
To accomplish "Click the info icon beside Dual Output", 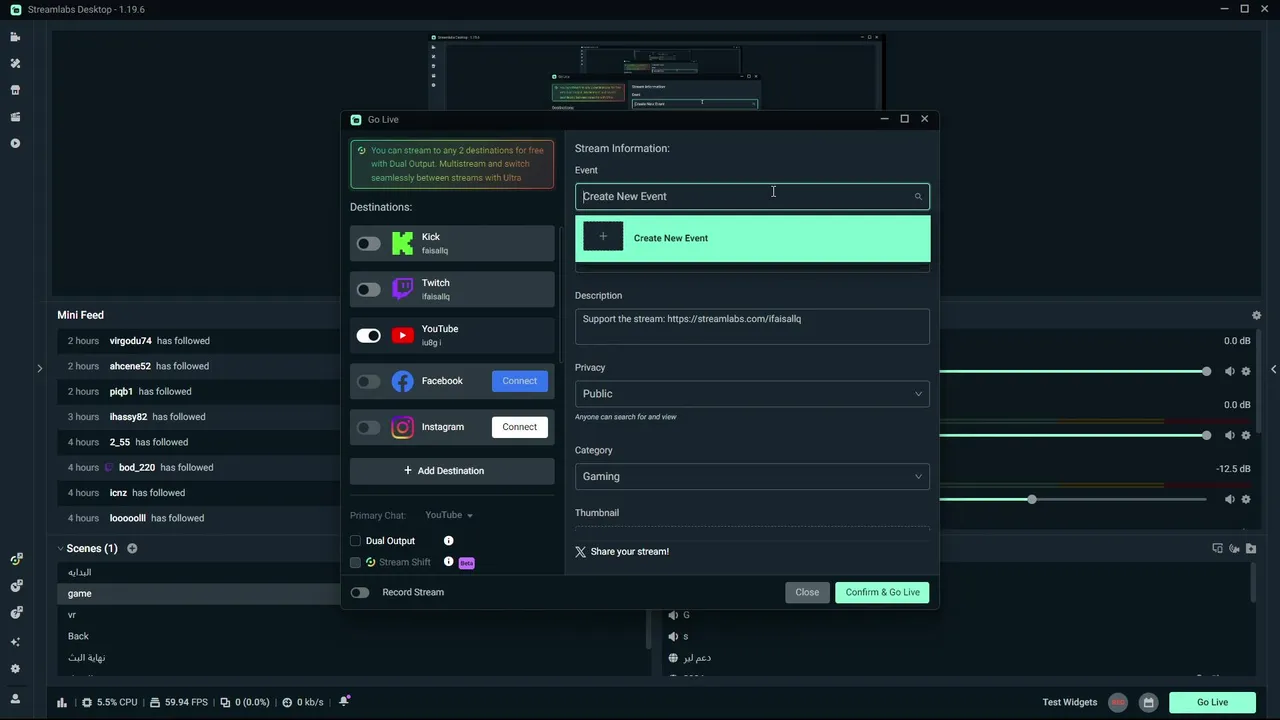I will point(448,541).
